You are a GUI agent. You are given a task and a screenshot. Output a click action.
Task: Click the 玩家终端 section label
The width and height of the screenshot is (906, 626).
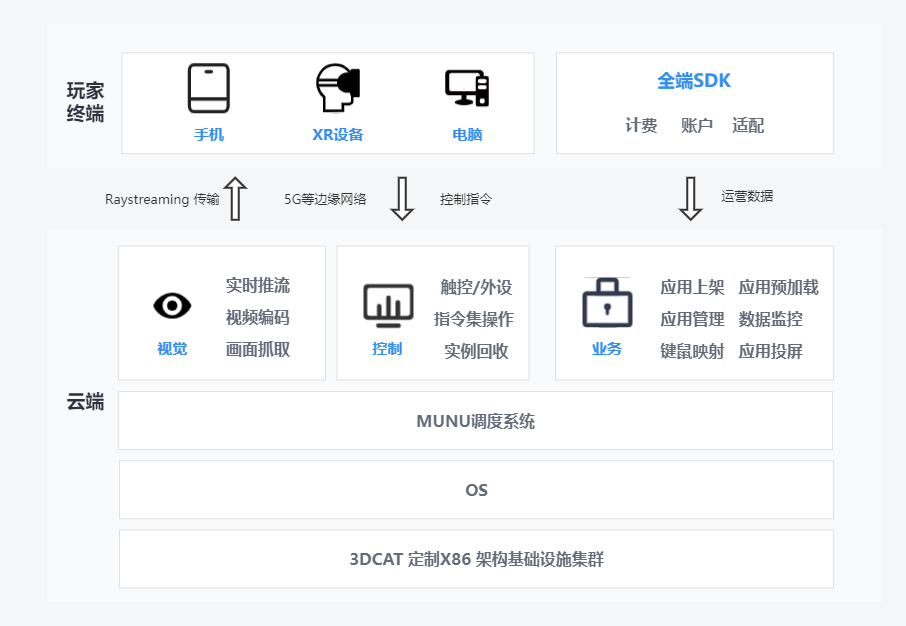coord(85,102)
